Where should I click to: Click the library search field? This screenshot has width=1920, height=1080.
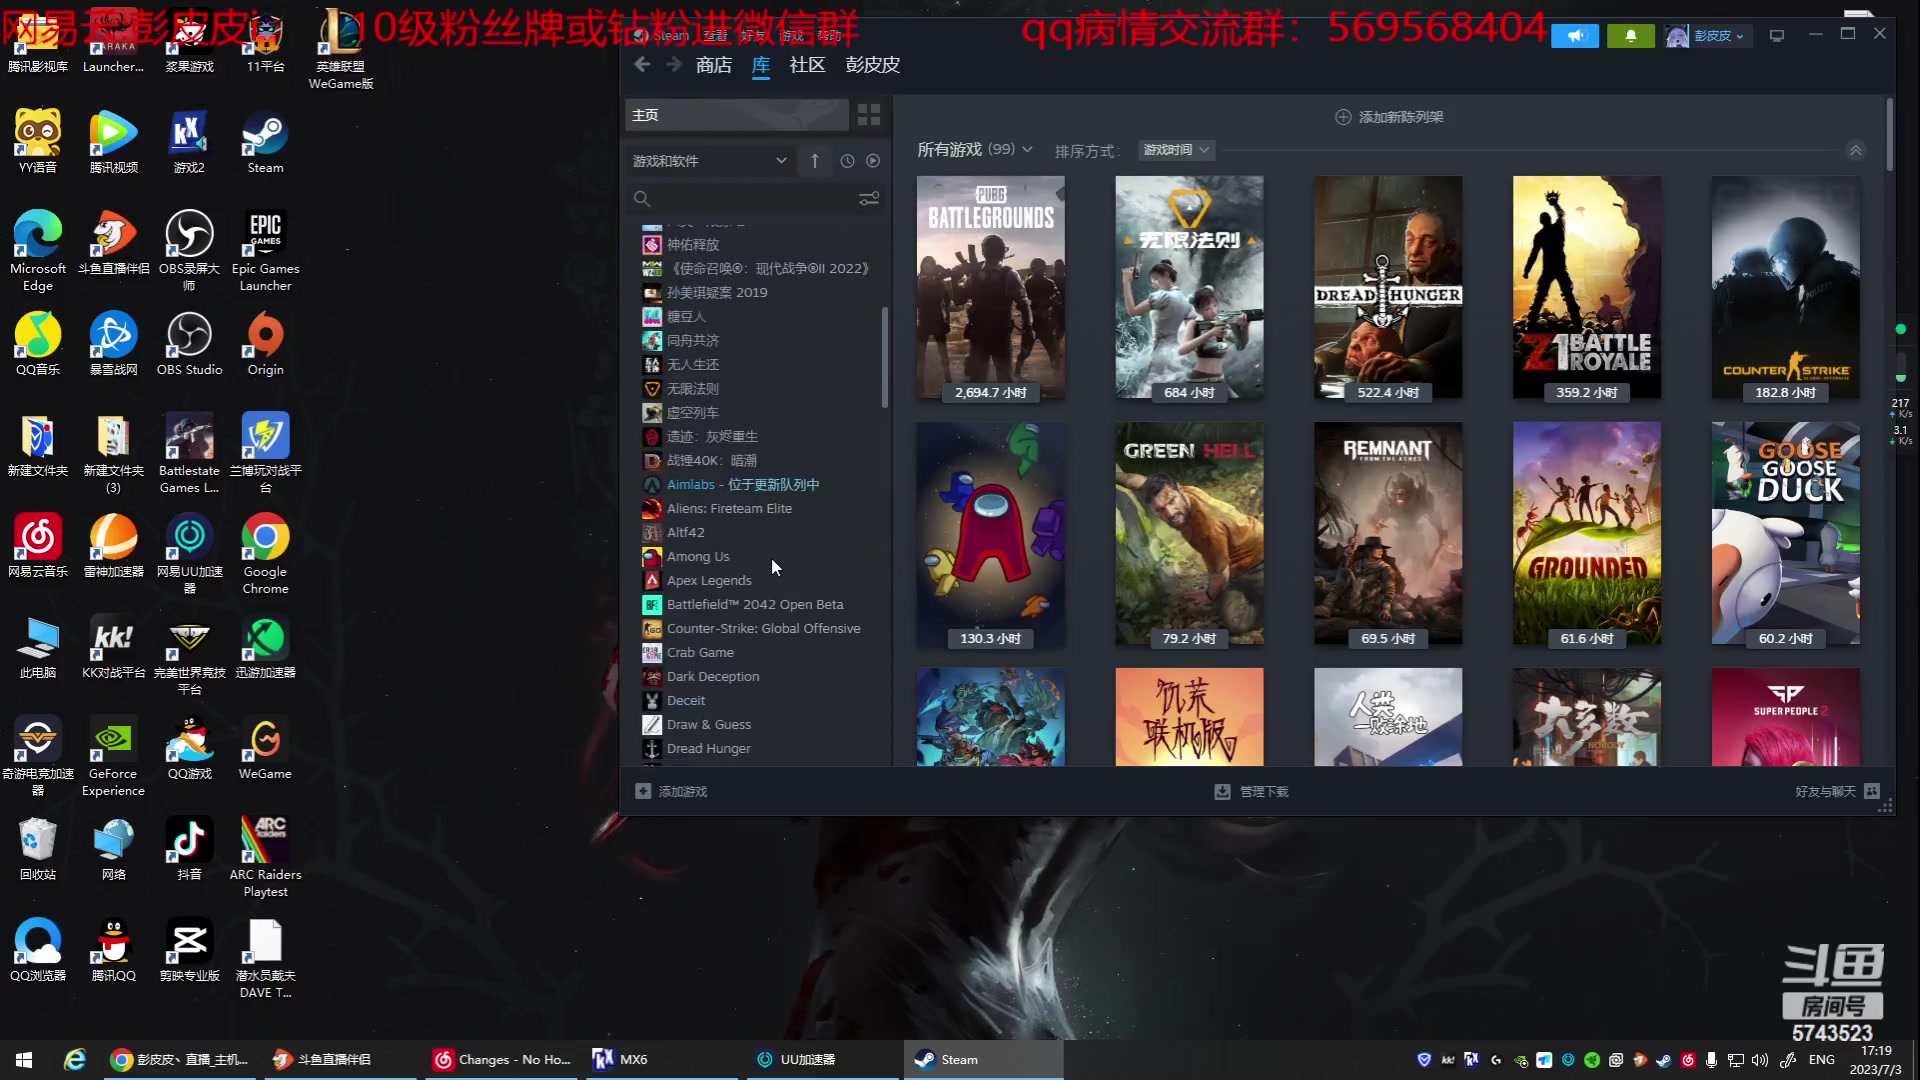point(757,199)
